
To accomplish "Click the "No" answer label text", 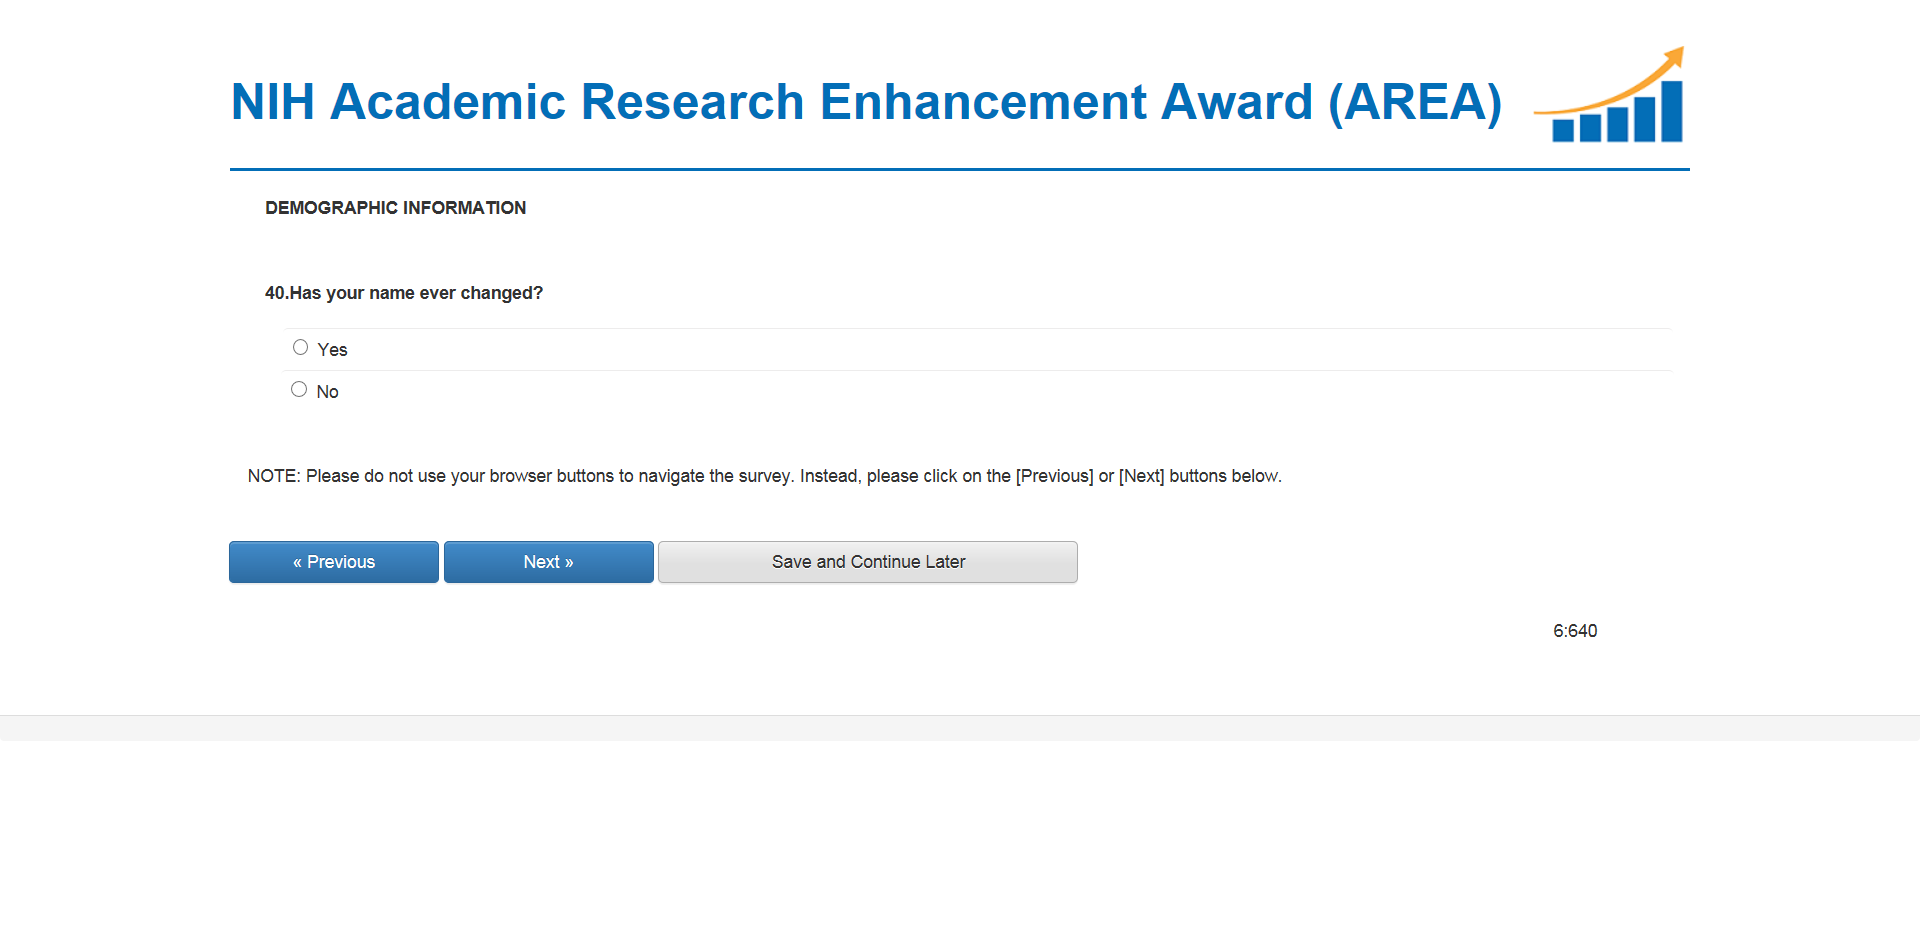I will 327,392.
